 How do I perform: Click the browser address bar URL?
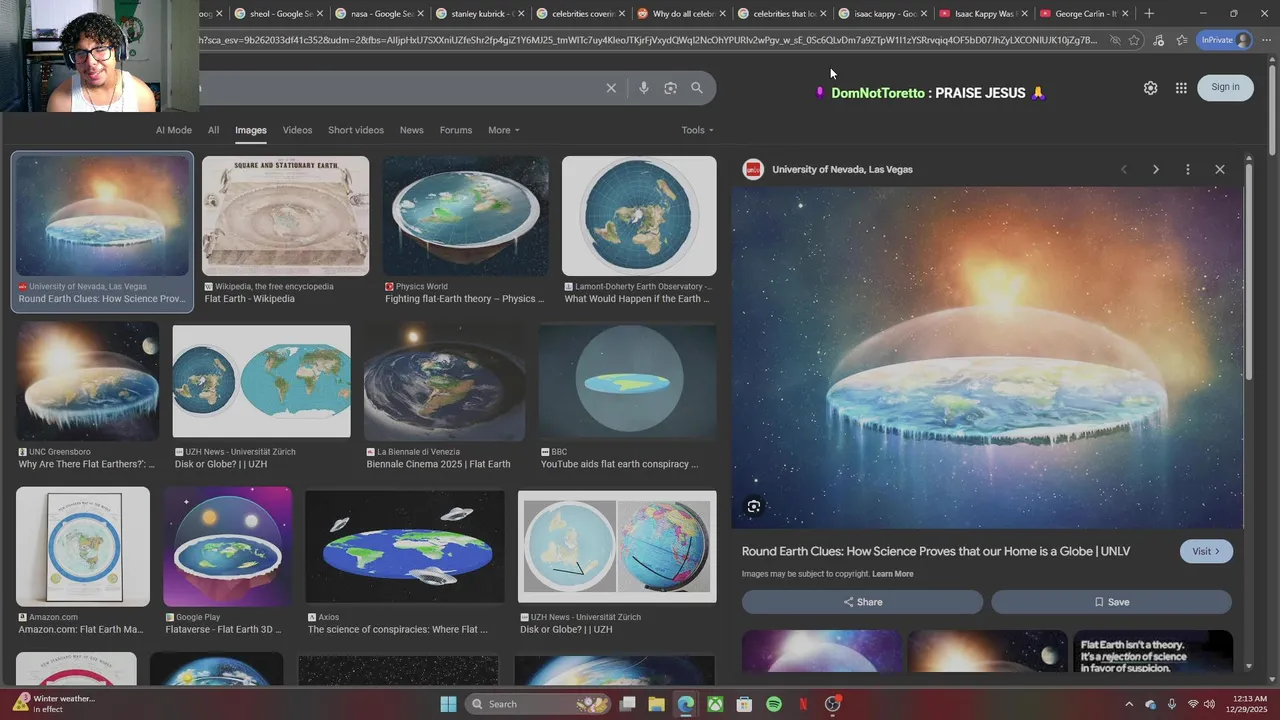tap(650, 40)
